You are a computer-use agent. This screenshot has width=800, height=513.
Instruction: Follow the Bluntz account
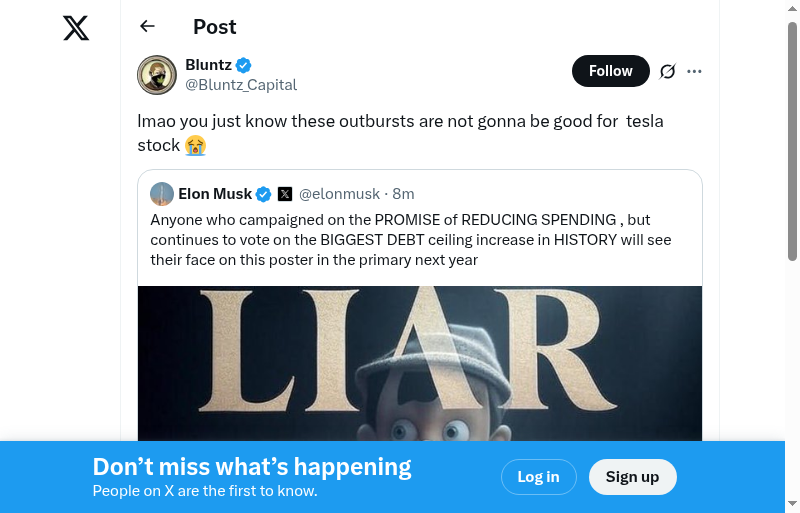coord(610,71)
